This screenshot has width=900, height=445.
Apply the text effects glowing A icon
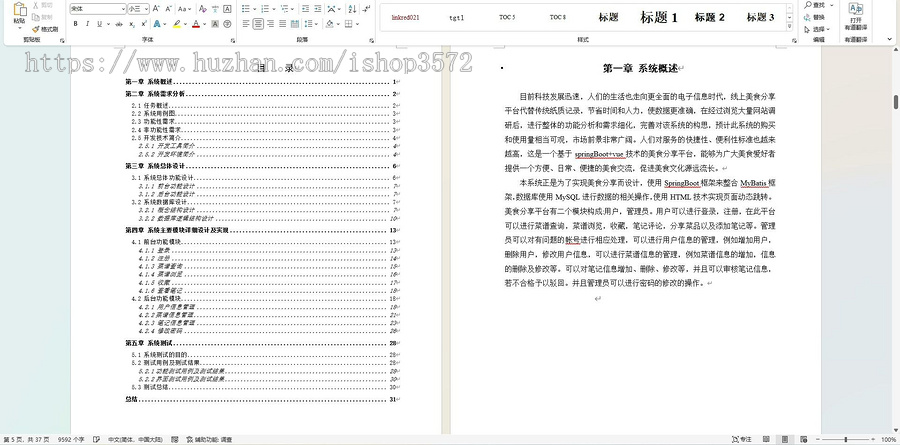pyautogui.click(x=157, y=24)
